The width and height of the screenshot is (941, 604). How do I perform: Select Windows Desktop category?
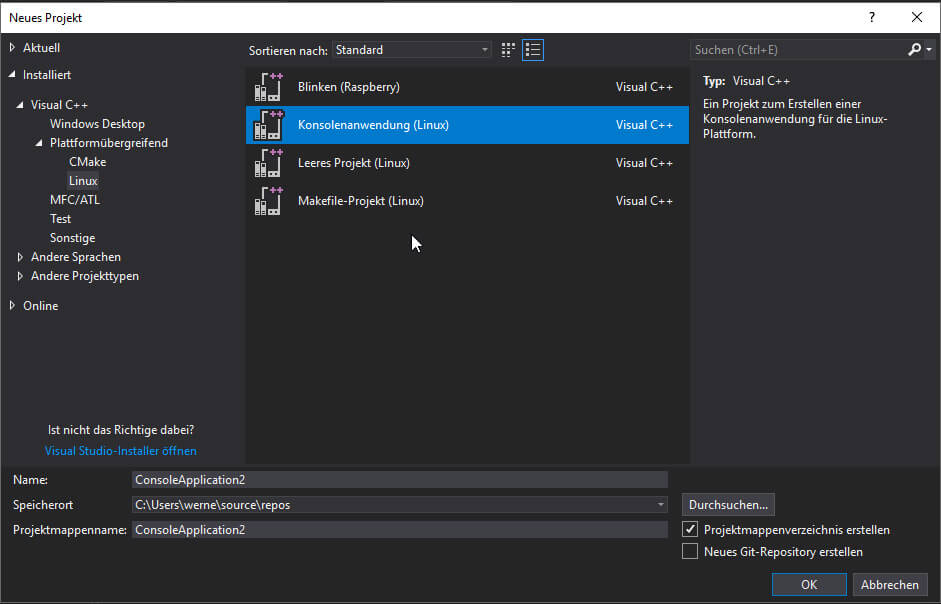point(97,124)
